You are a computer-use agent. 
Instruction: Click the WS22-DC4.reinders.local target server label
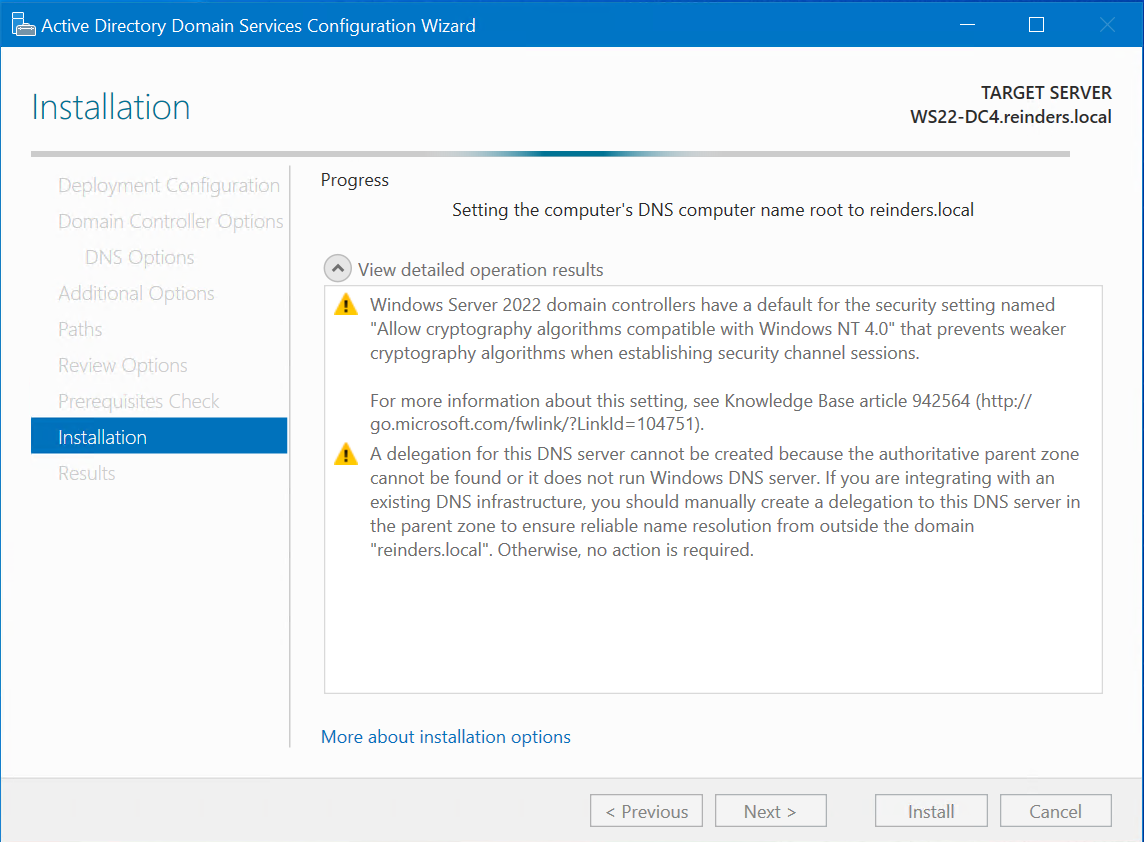(x=1010, y=116)
